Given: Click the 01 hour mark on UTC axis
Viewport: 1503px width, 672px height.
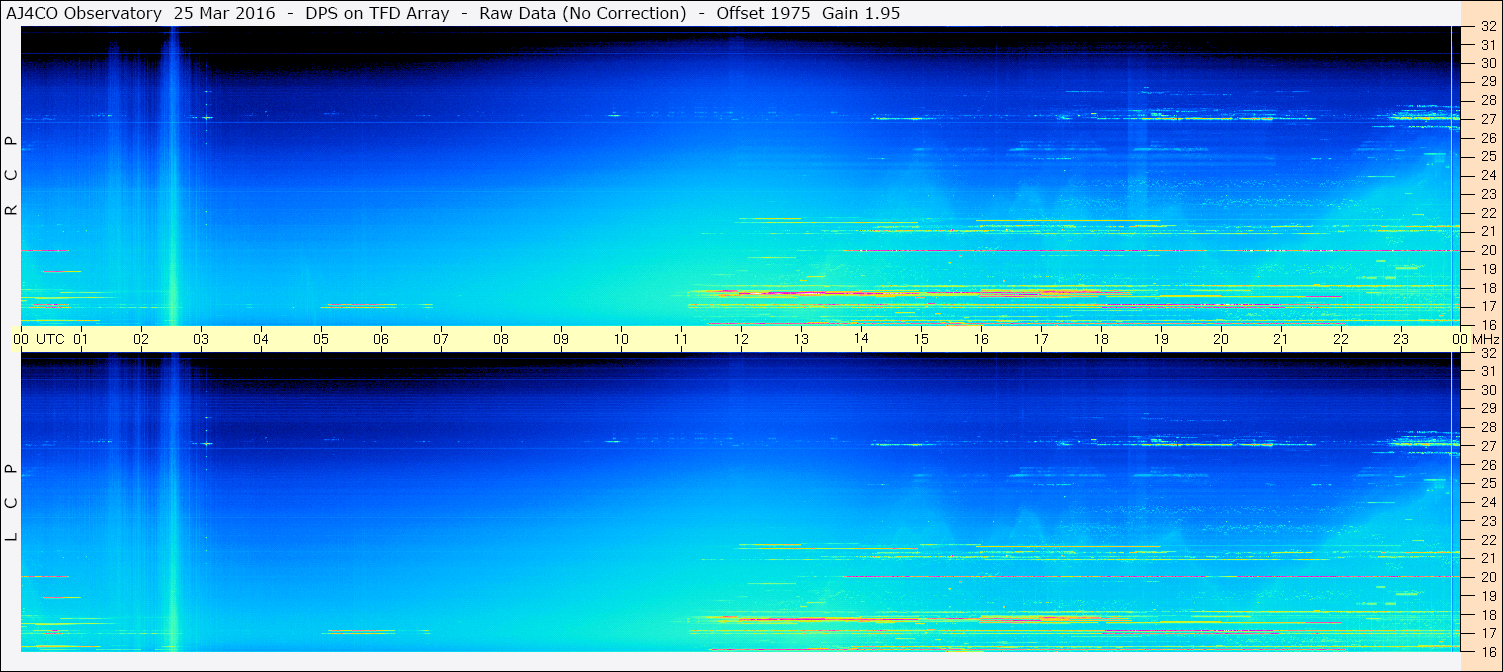Looking at the screenshot, I should [x=81, y=339].
